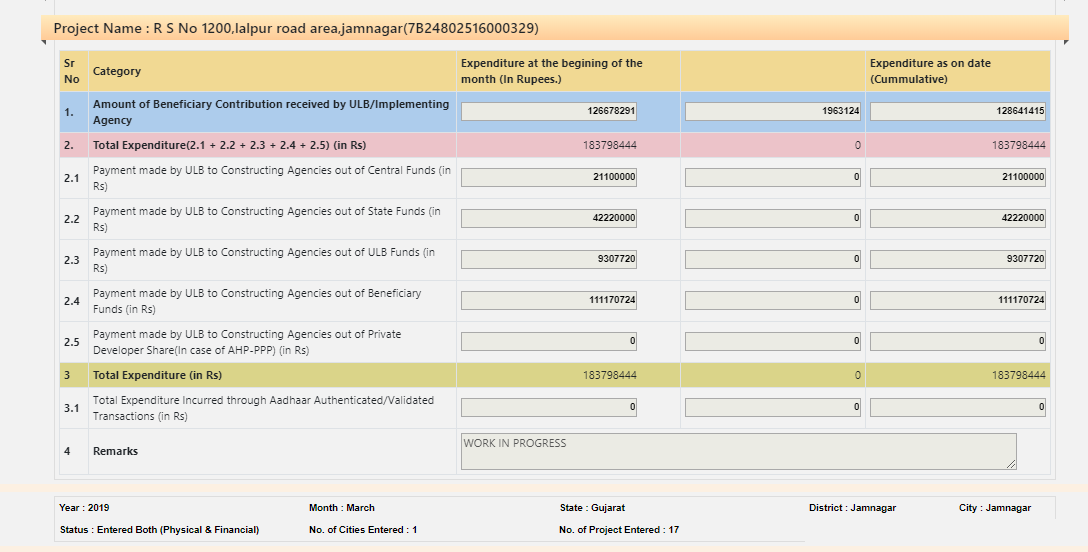Screen dimensions: 1088x552
Task: Click Aadhaar Authenticated transactions cumulative field
Action: [958, 408]
